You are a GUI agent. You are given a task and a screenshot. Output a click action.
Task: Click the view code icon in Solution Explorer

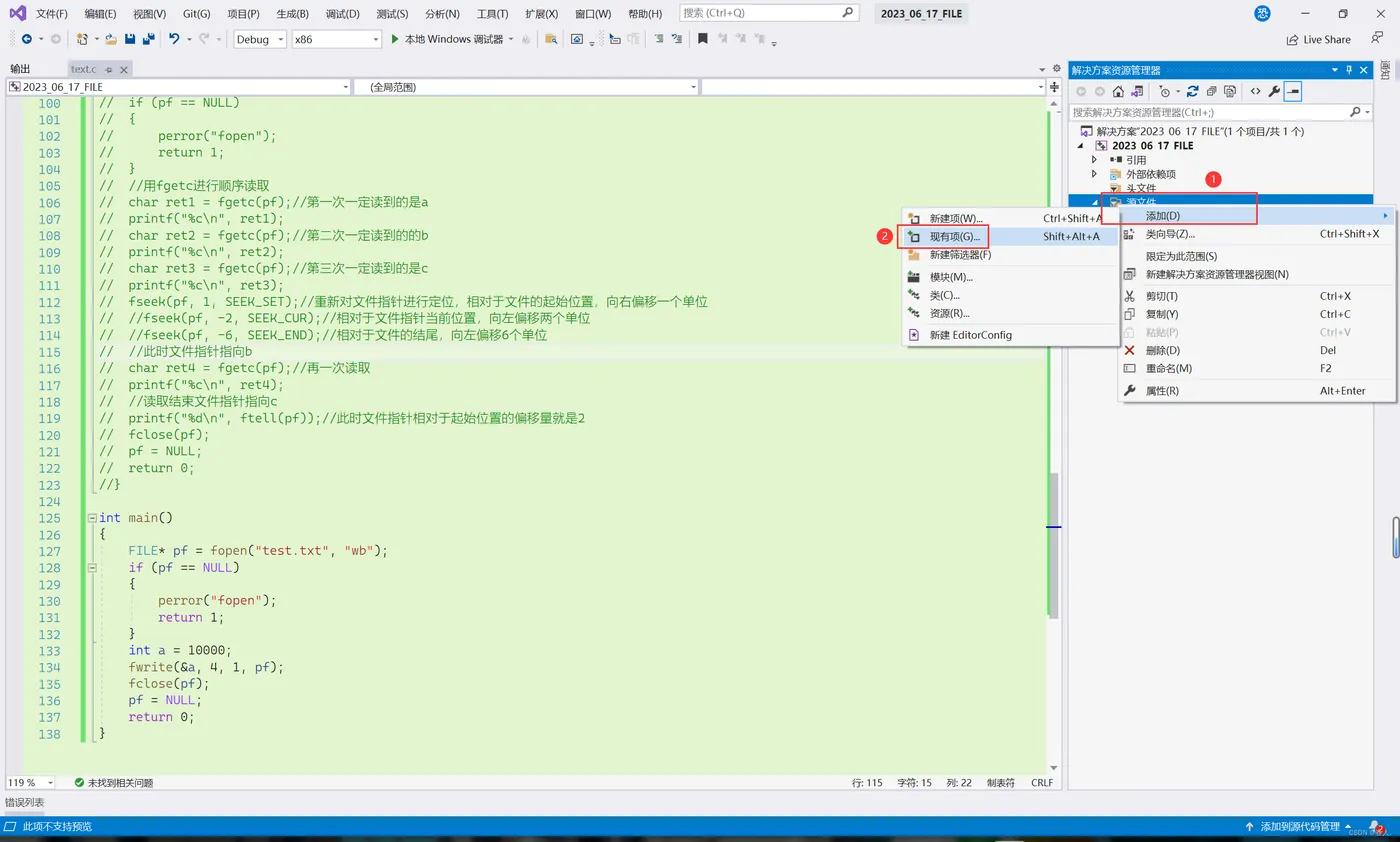1256,91
